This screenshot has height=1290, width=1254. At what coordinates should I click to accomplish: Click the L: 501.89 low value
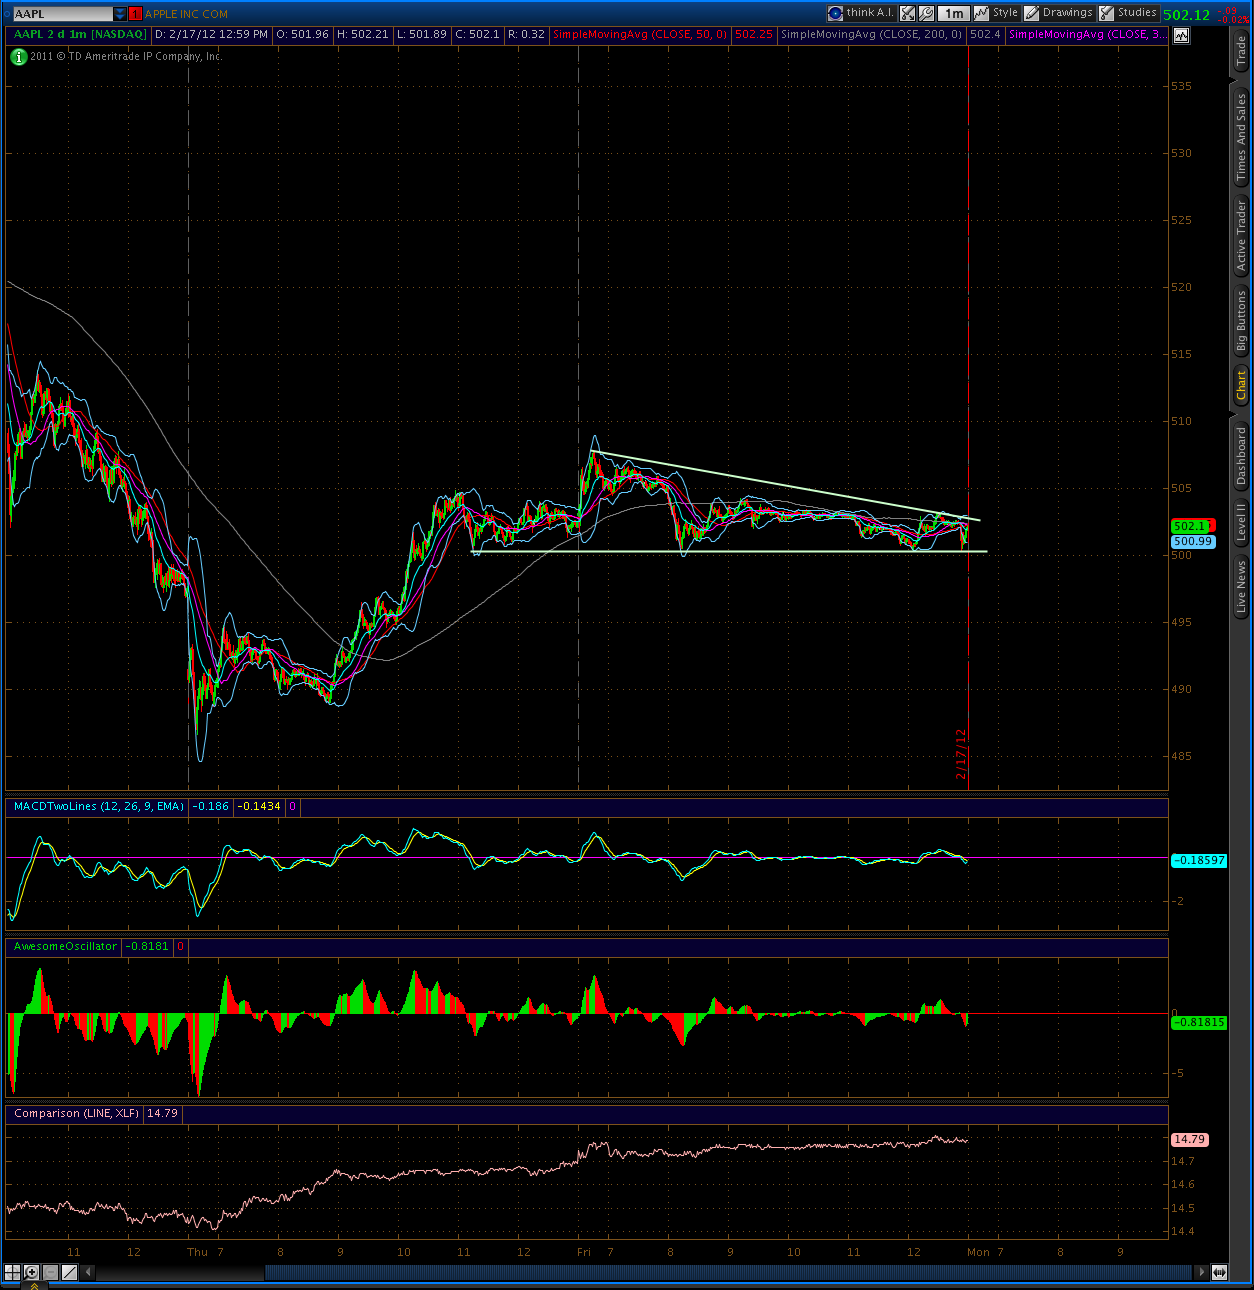[422, 34]
